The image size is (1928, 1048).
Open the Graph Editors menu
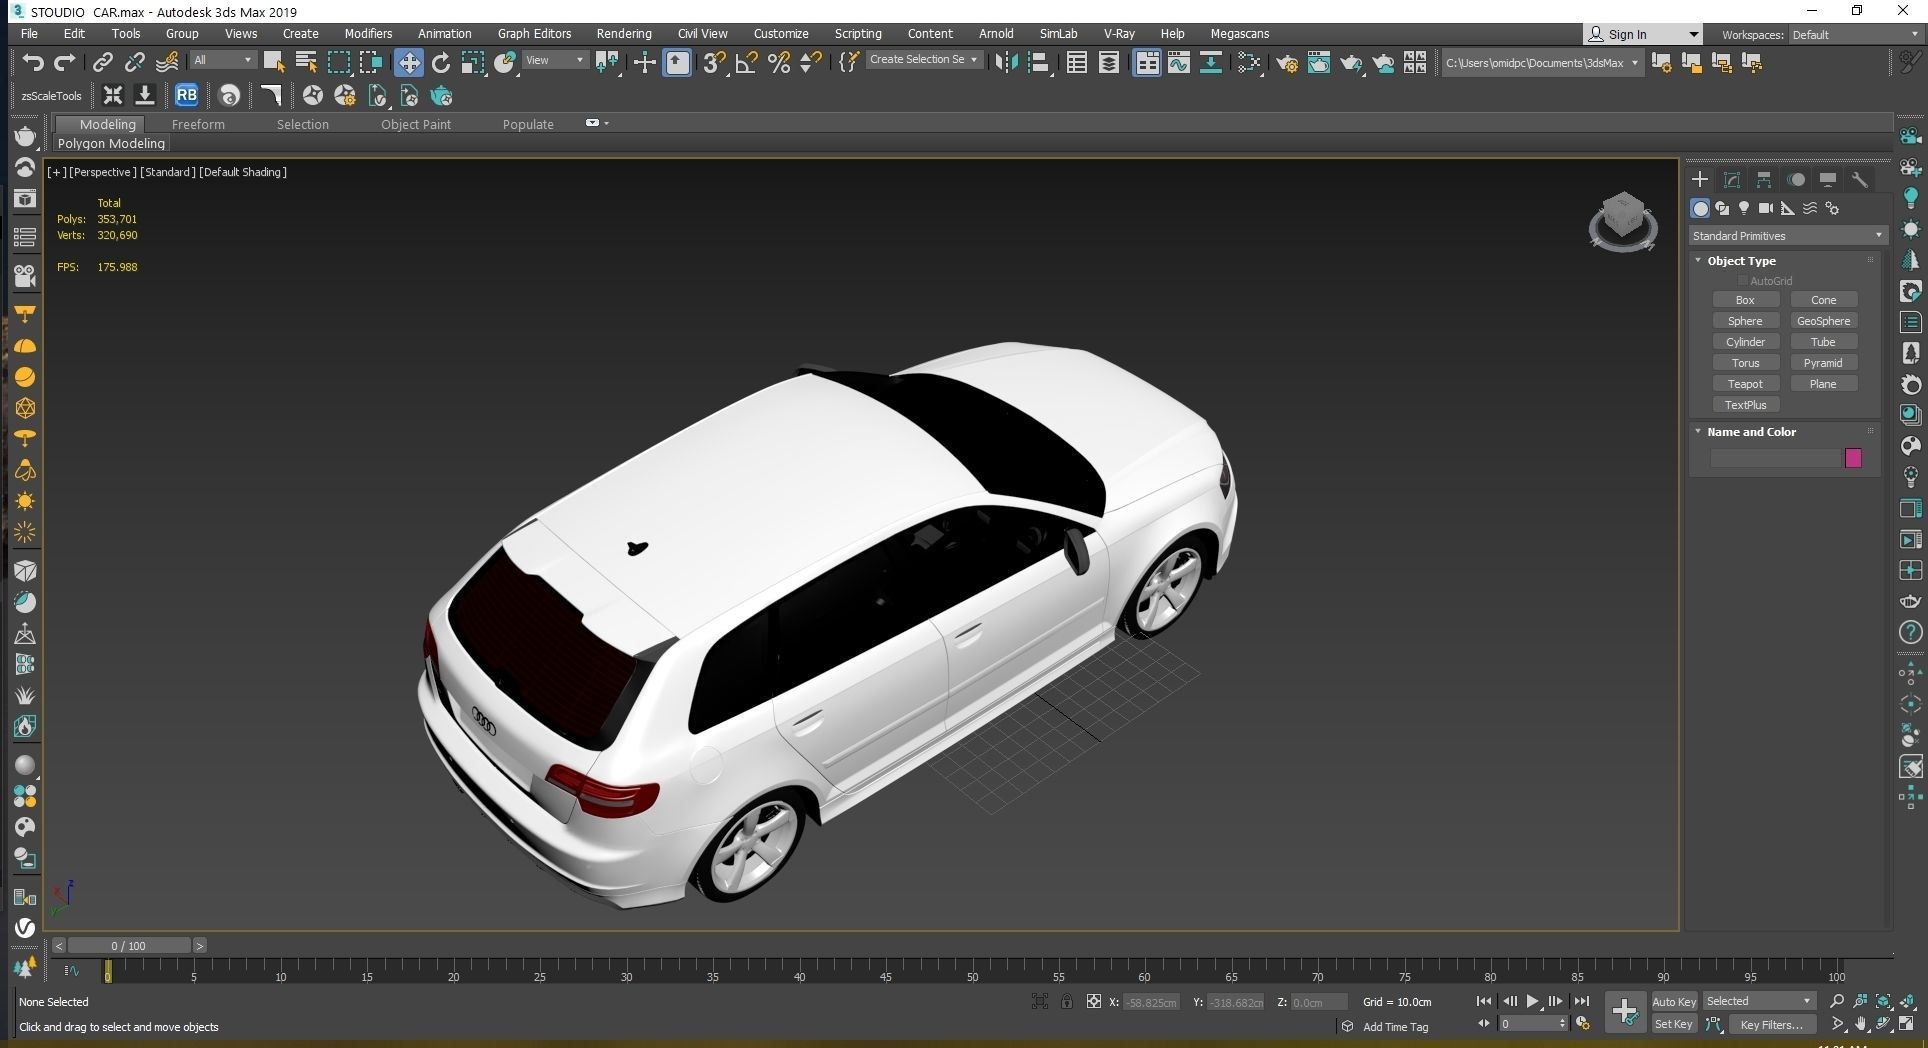tap(535, 34)
